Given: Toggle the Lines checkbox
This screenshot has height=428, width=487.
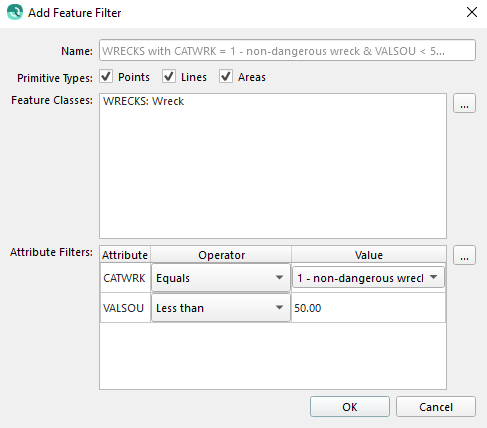Looking at the screenshot, I should (169, 77).
